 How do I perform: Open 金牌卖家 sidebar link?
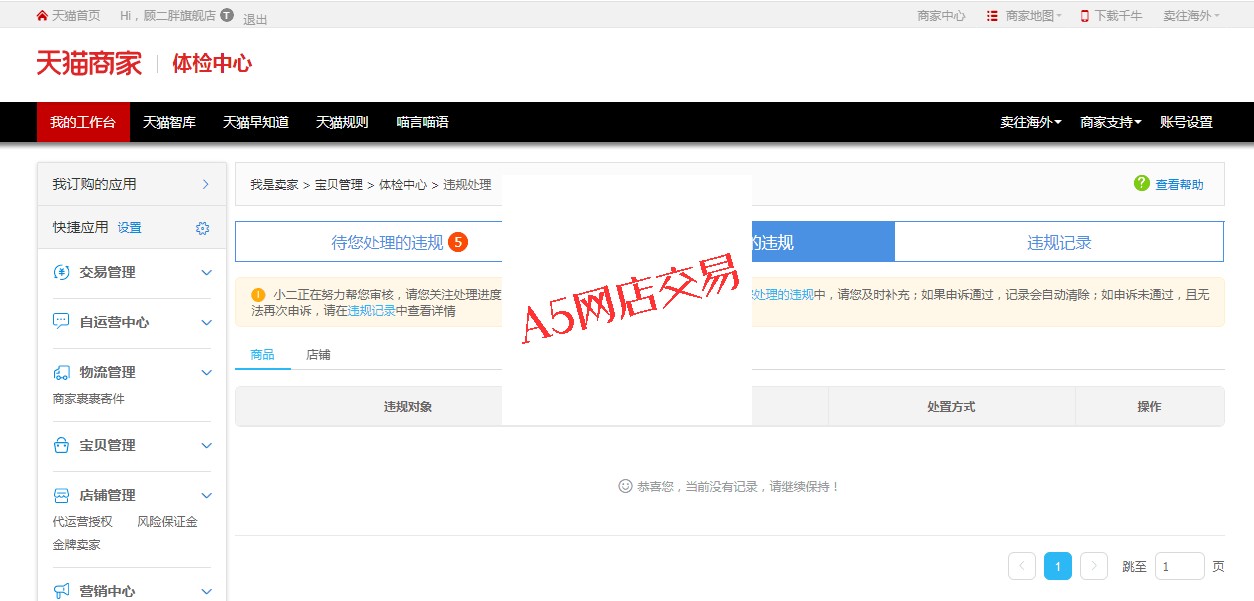77,545
